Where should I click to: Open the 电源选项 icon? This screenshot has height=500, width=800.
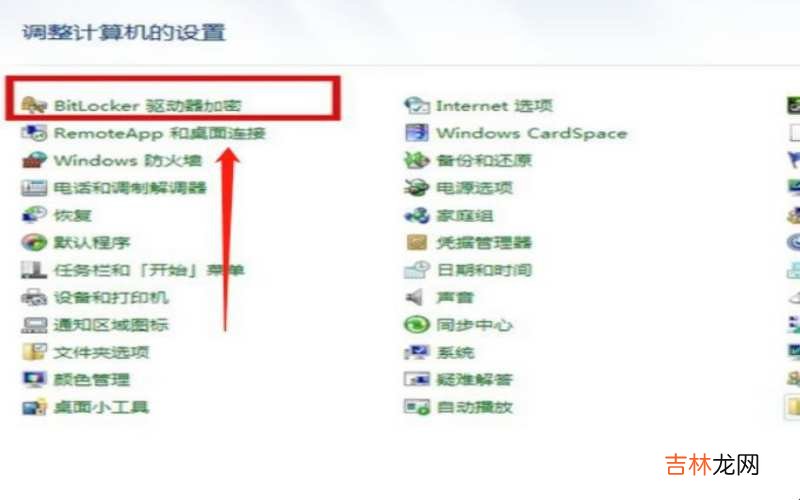pos(417,188)
